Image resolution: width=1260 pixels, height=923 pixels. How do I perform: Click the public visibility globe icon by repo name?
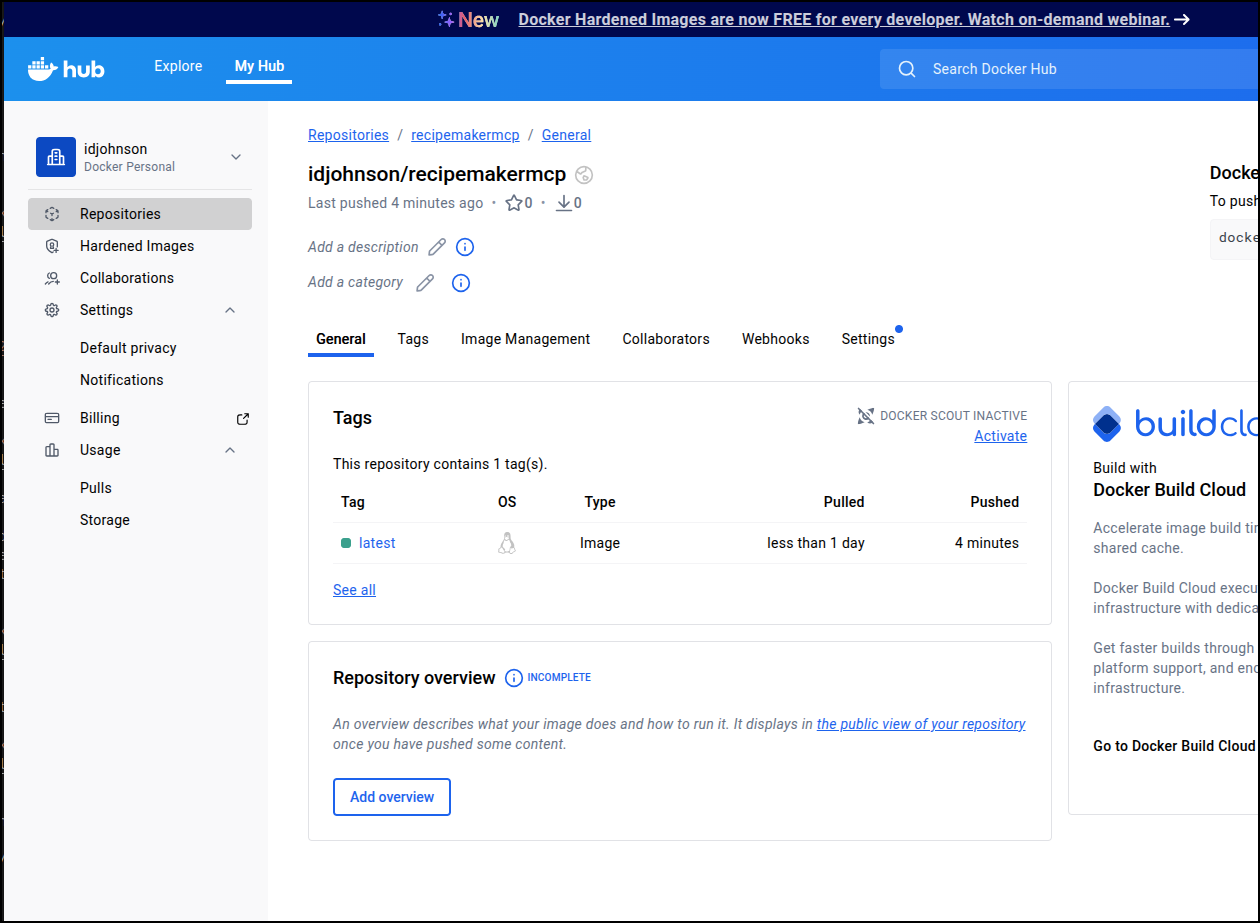(585, 175)
